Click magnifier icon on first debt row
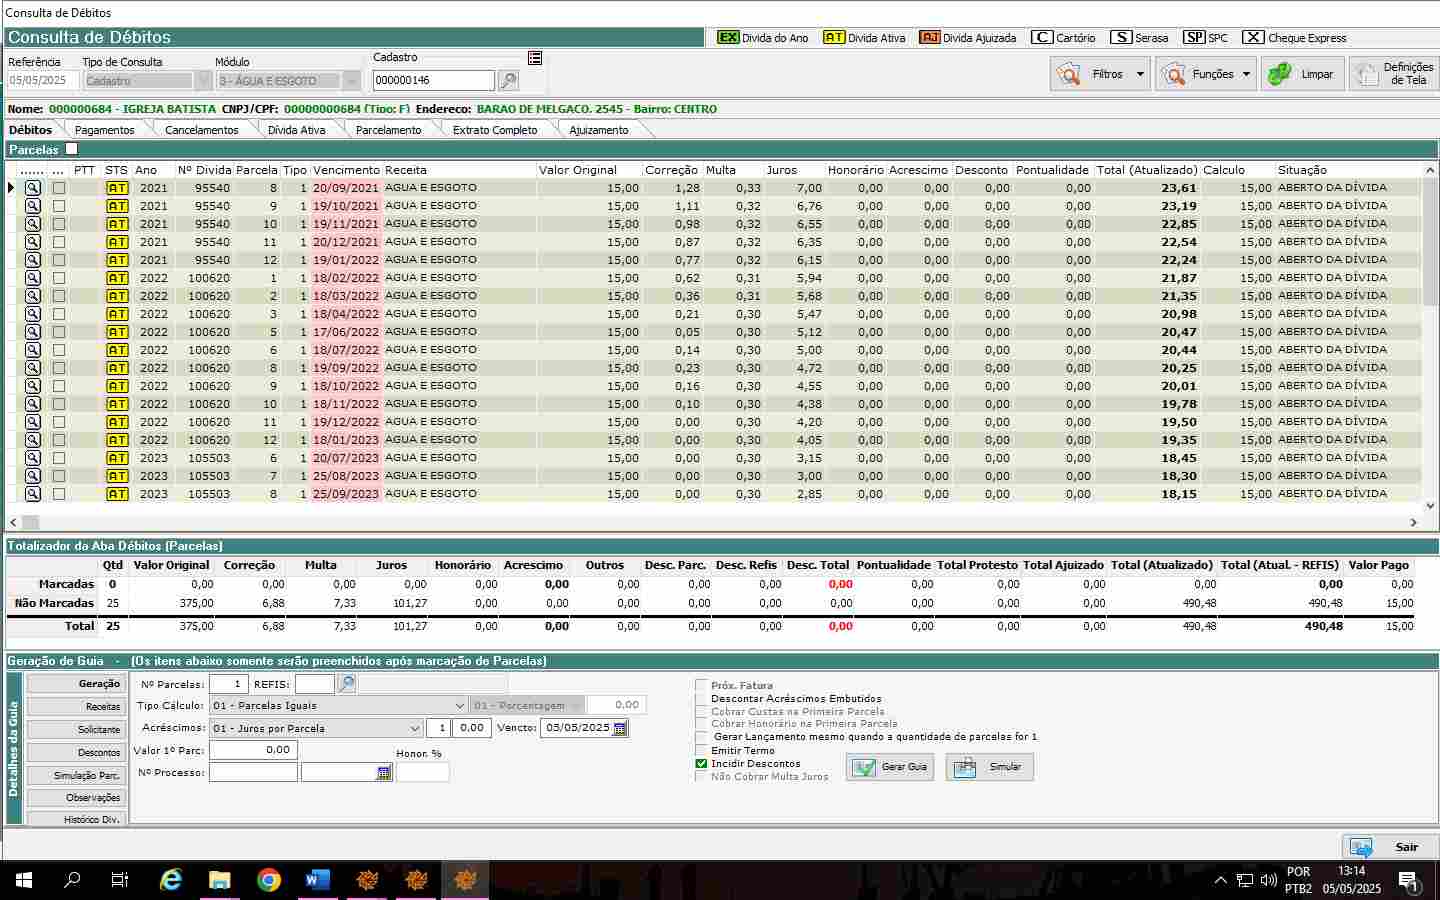Viewport: 1440px width, 900px height. tap(33, 188)
